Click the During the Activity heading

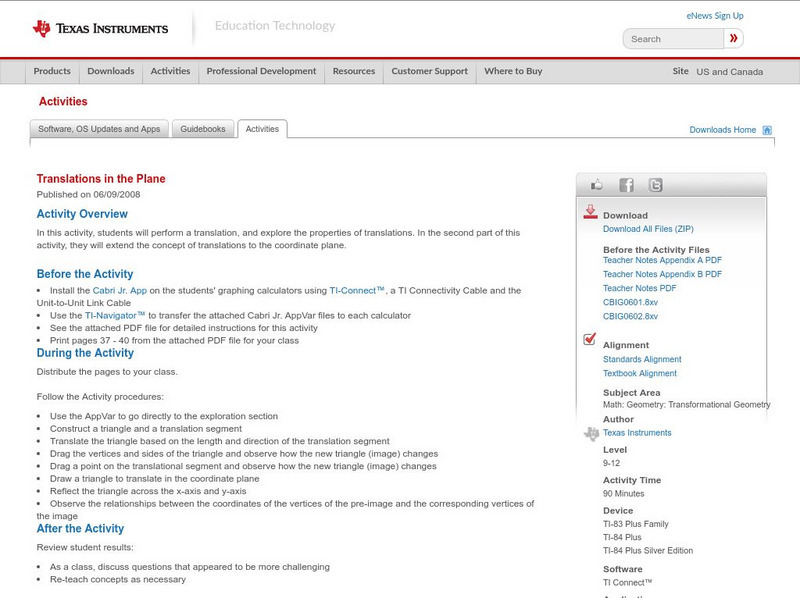tap(85, 353)
